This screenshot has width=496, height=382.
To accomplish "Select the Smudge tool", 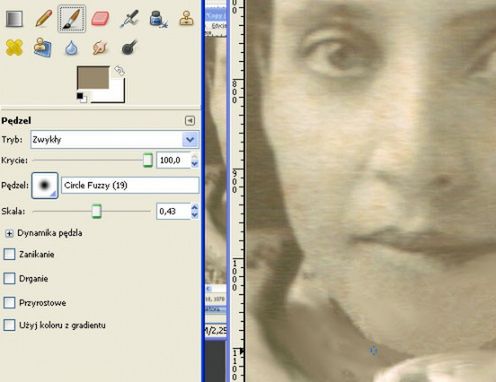I will tap(100, 48).
